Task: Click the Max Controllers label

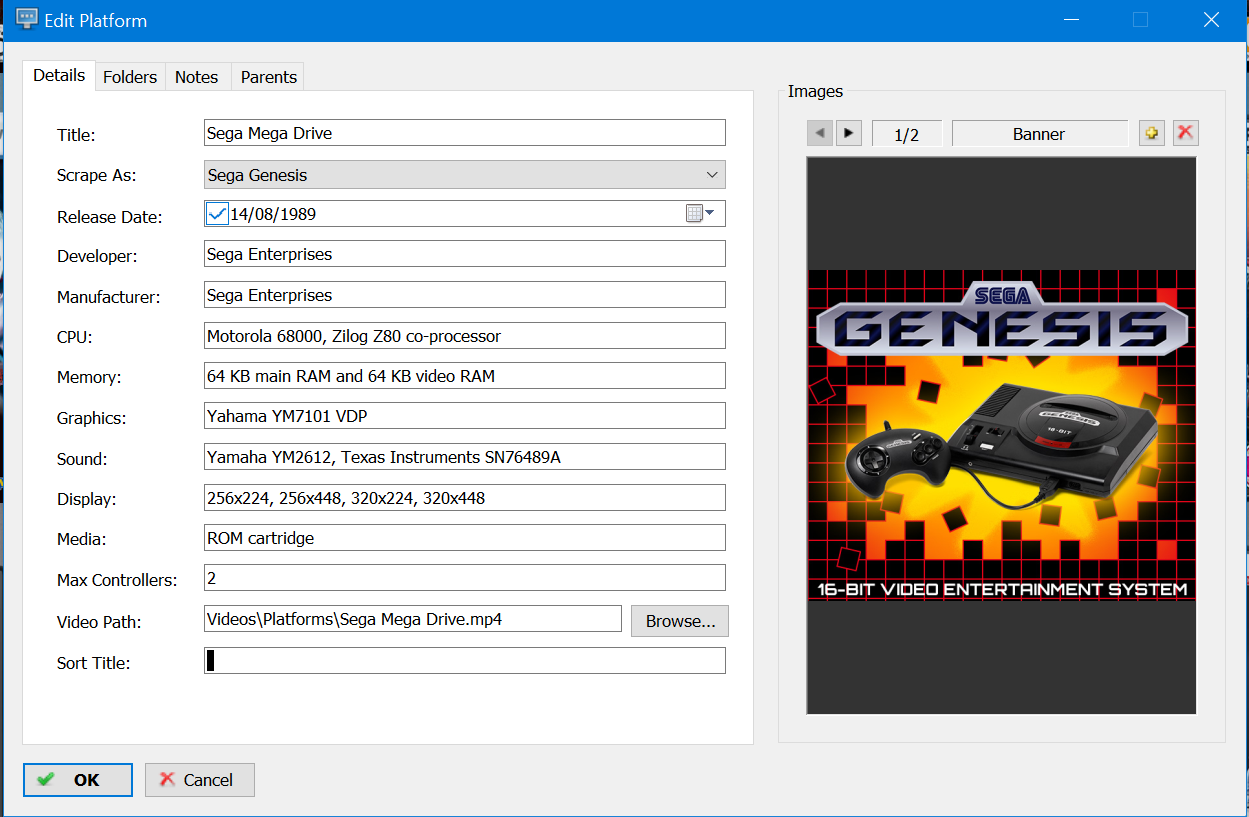Action: pyautogui.click(x=117, y=580)
